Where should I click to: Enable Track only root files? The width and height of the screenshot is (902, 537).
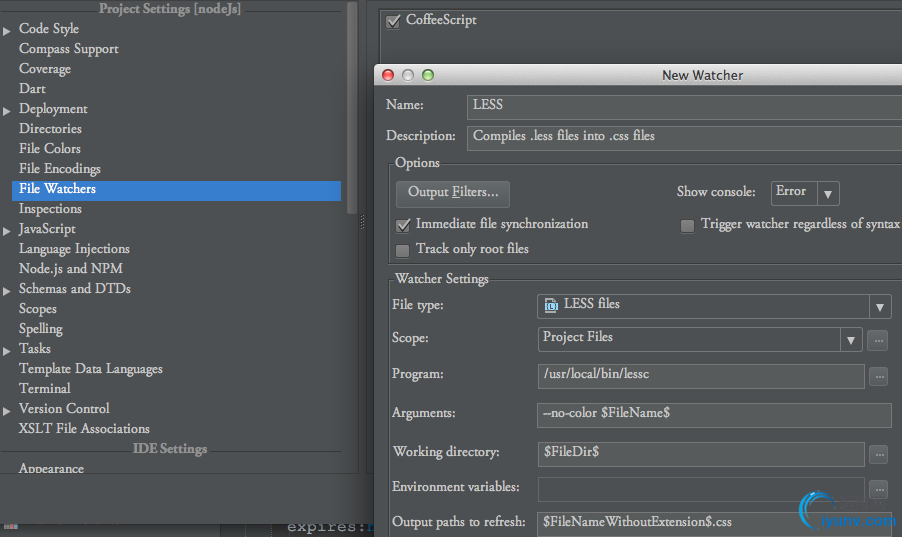[403, 250]
